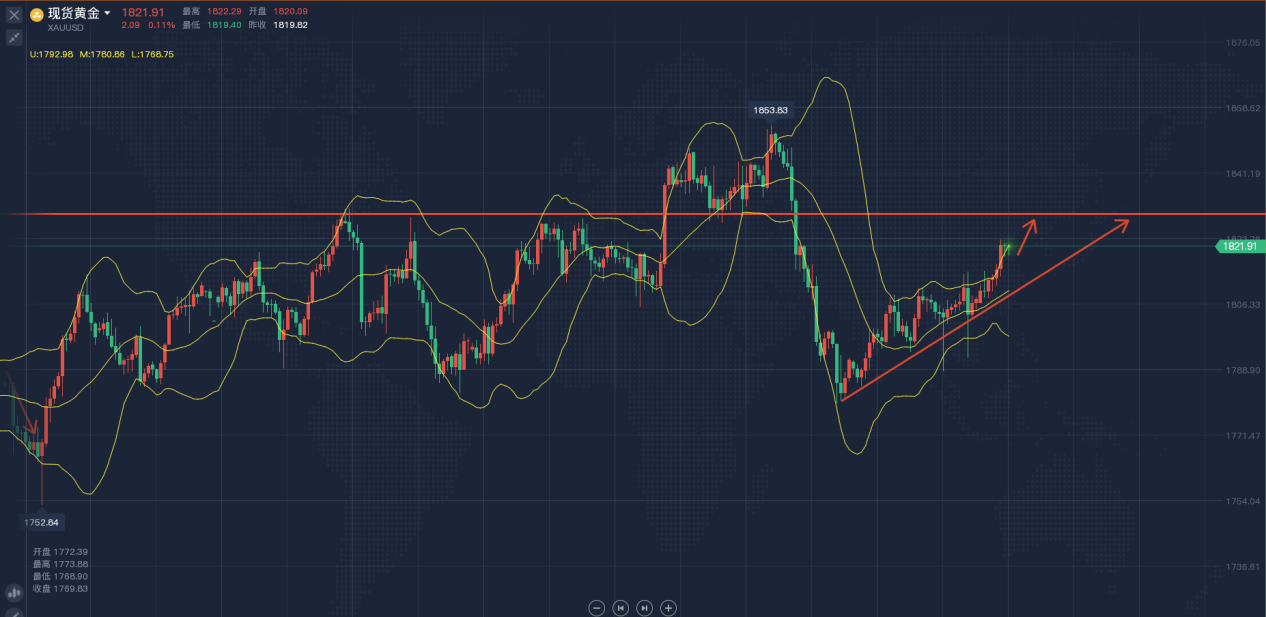
Task: Click the gold coin symbol icon
Action: click(x=36, y=15)
